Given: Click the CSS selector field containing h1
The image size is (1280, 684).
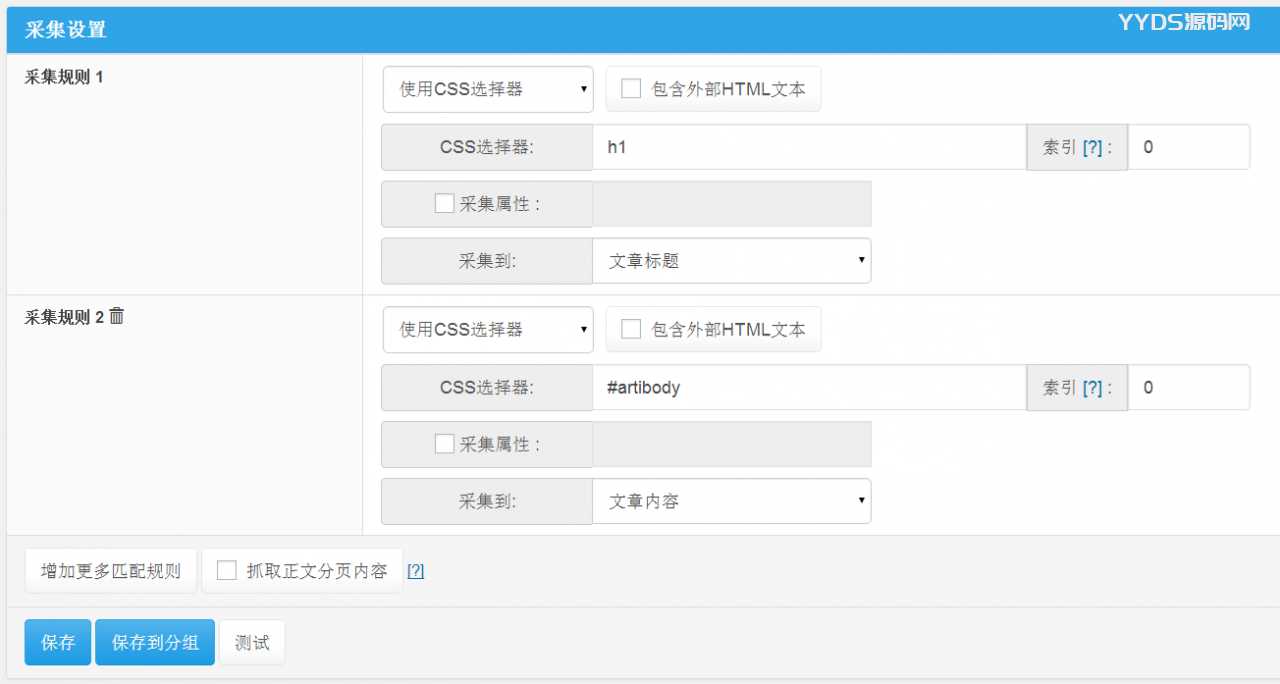Looking at the screenshot, I should (x=808, y=147).
